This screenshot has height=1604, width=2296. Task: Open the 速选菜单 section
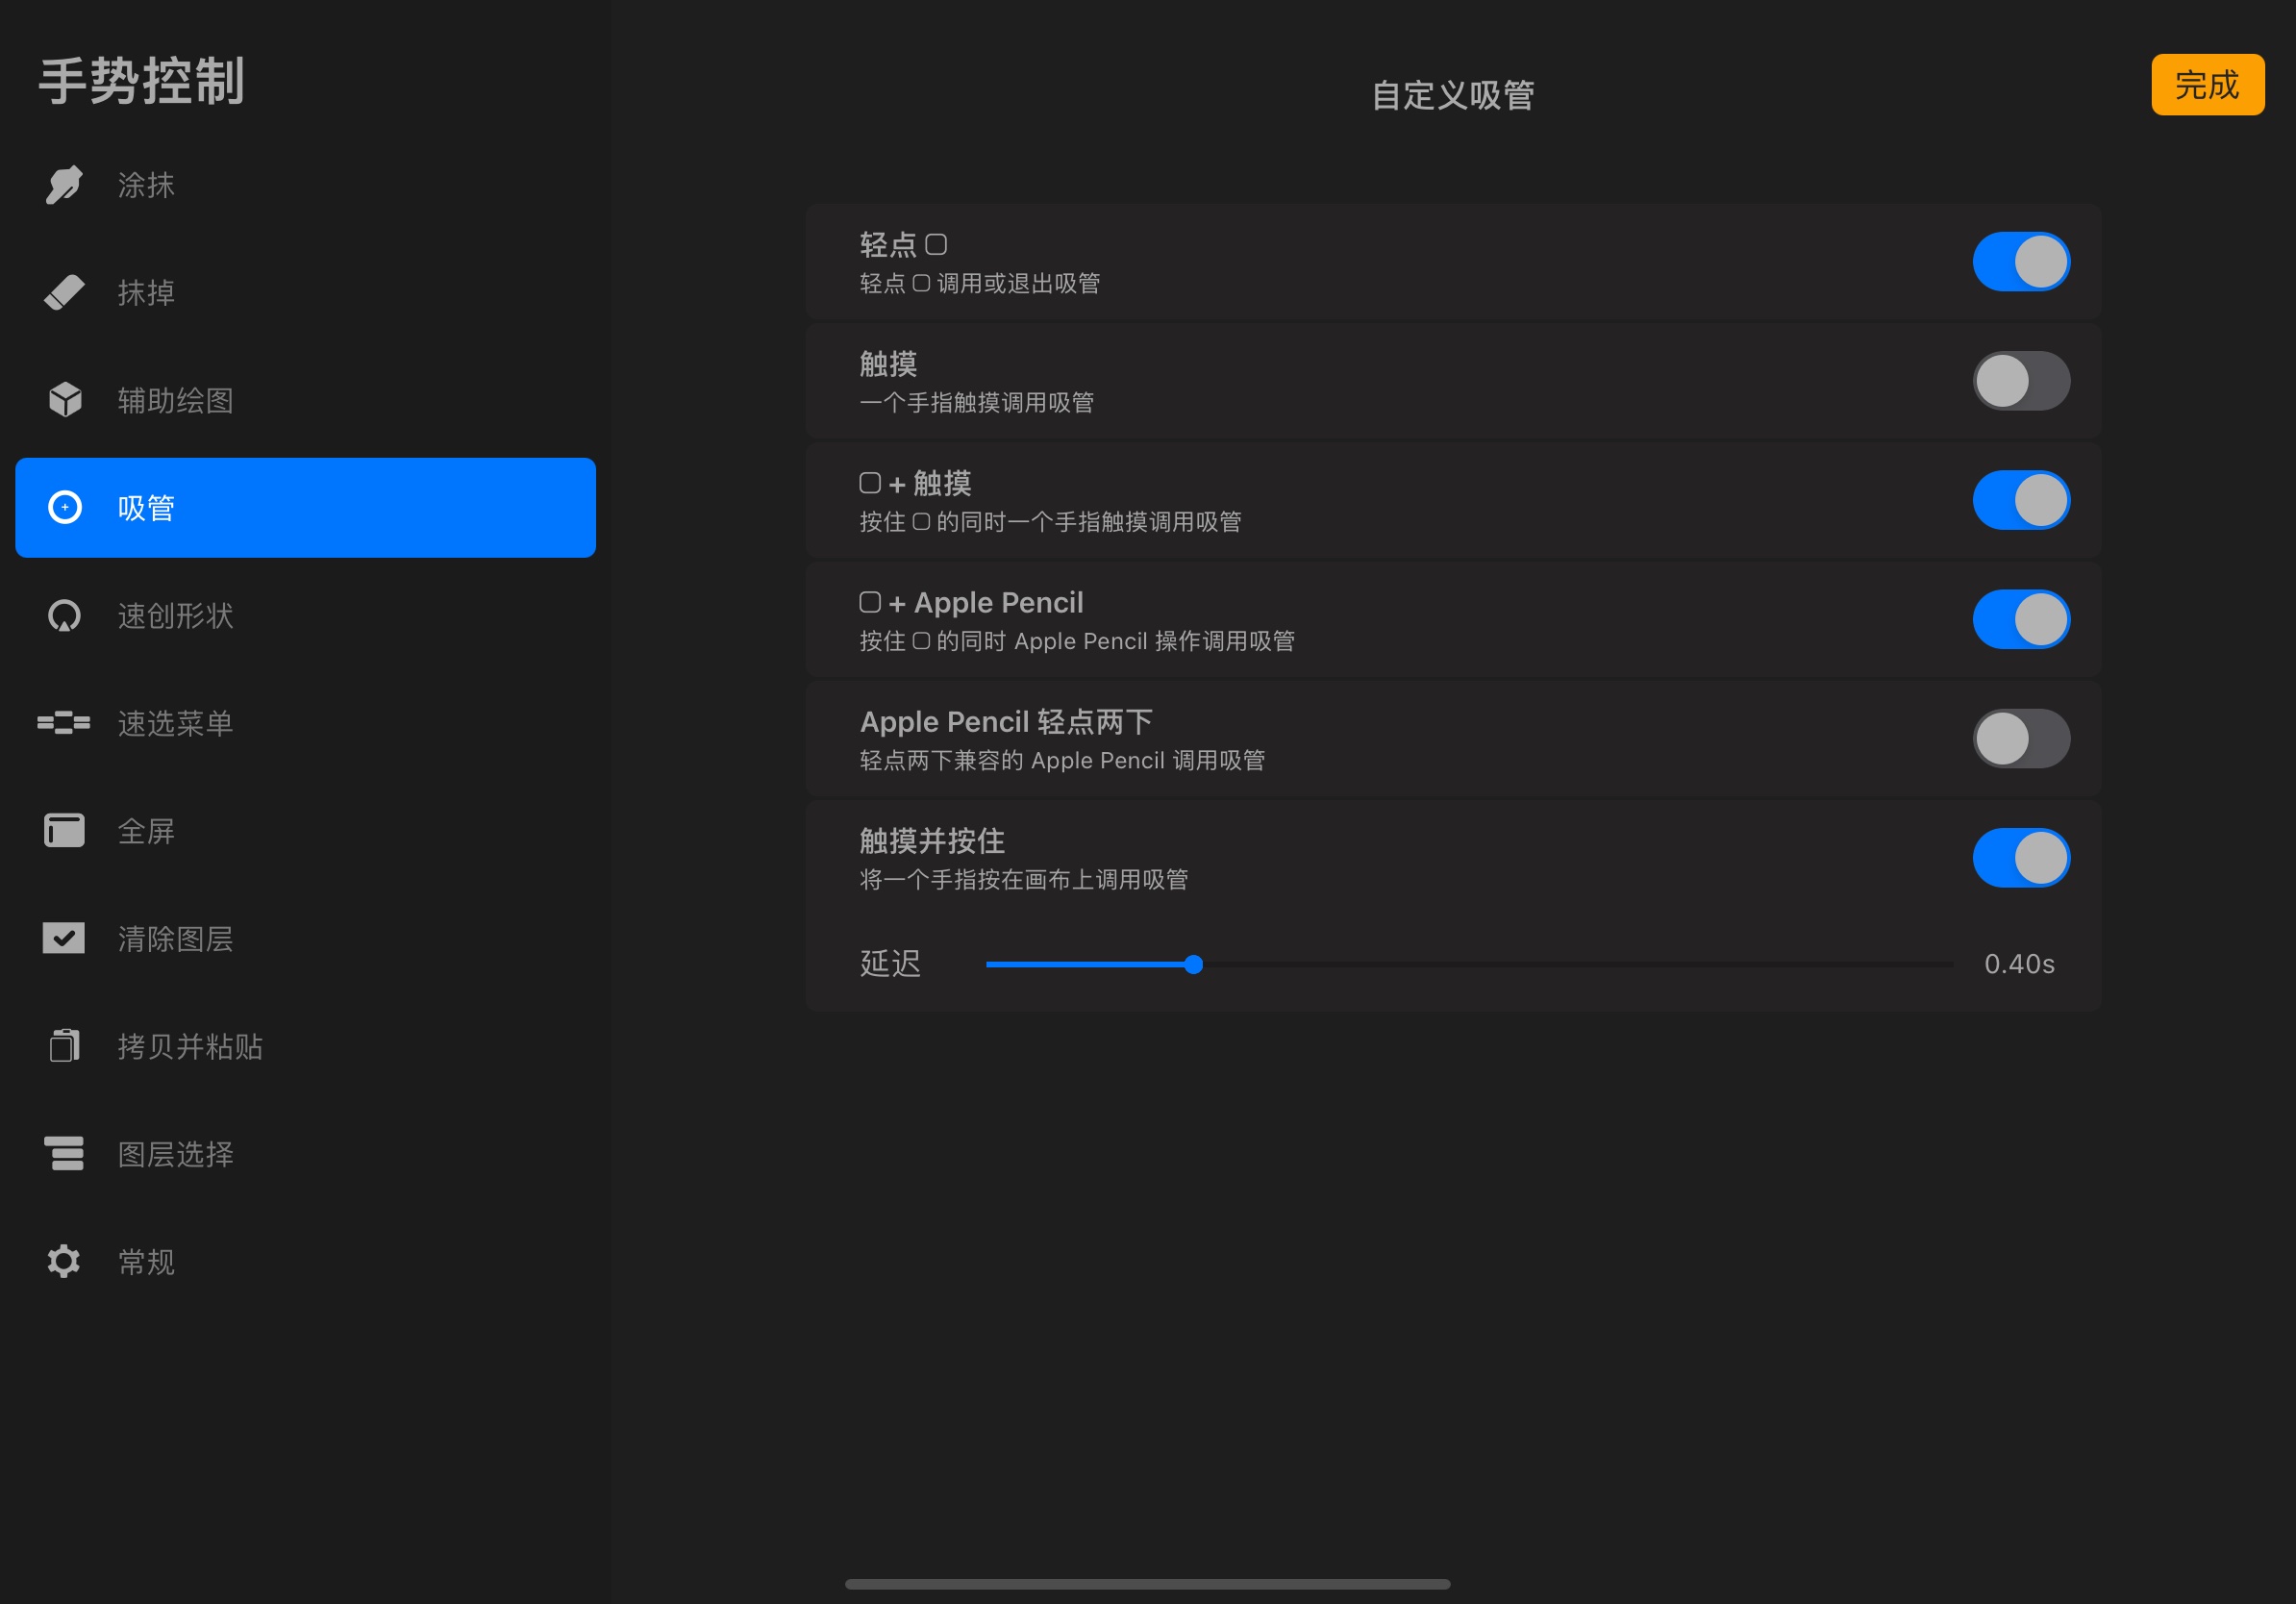(306, 723)
